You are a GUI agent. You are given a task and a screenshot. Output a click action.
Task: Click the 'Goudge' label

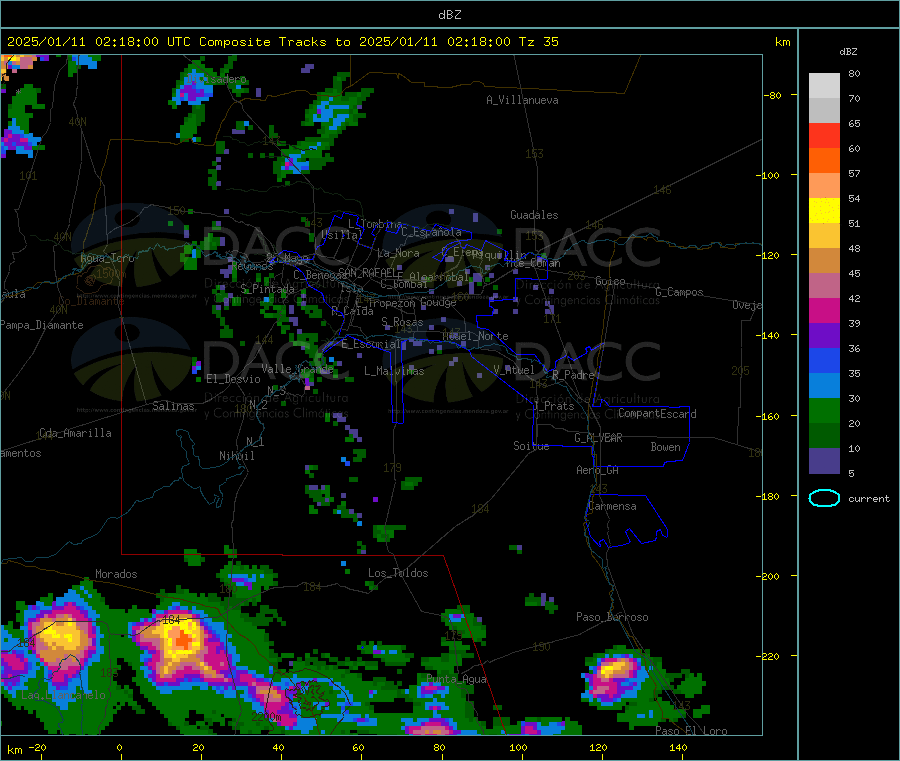(438, 302)
